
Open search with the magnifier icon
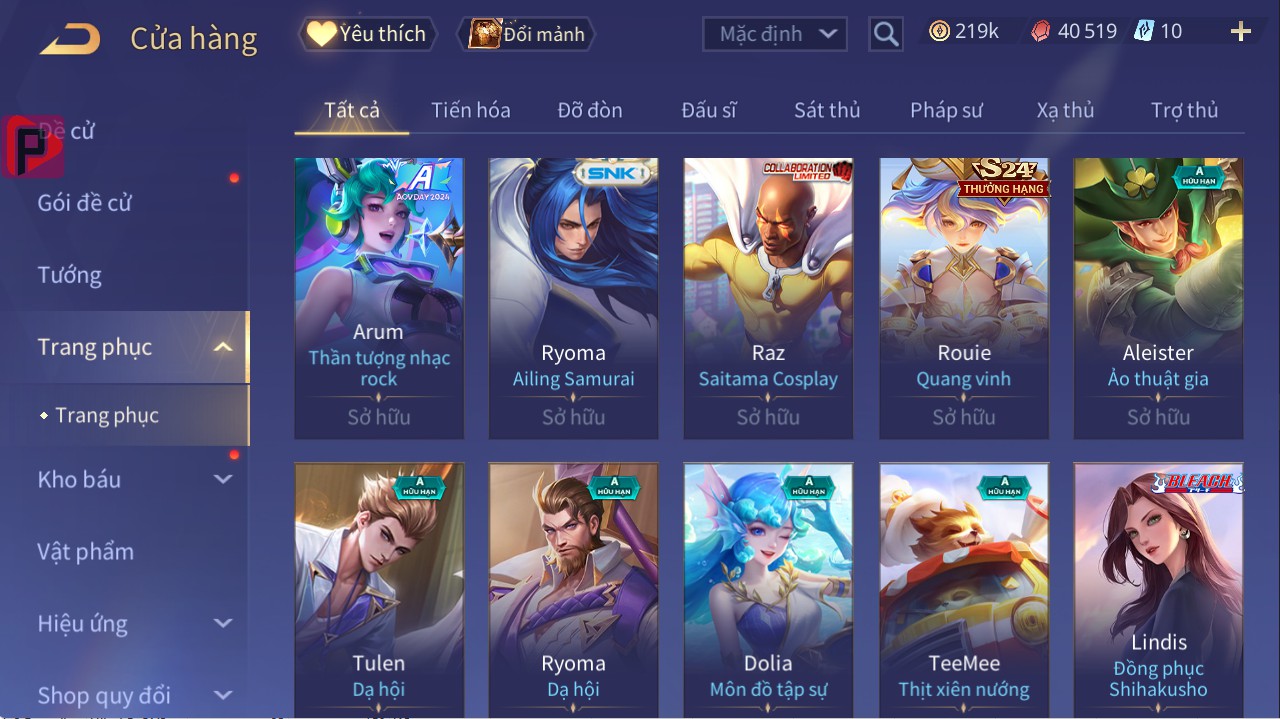coord(886,34)
